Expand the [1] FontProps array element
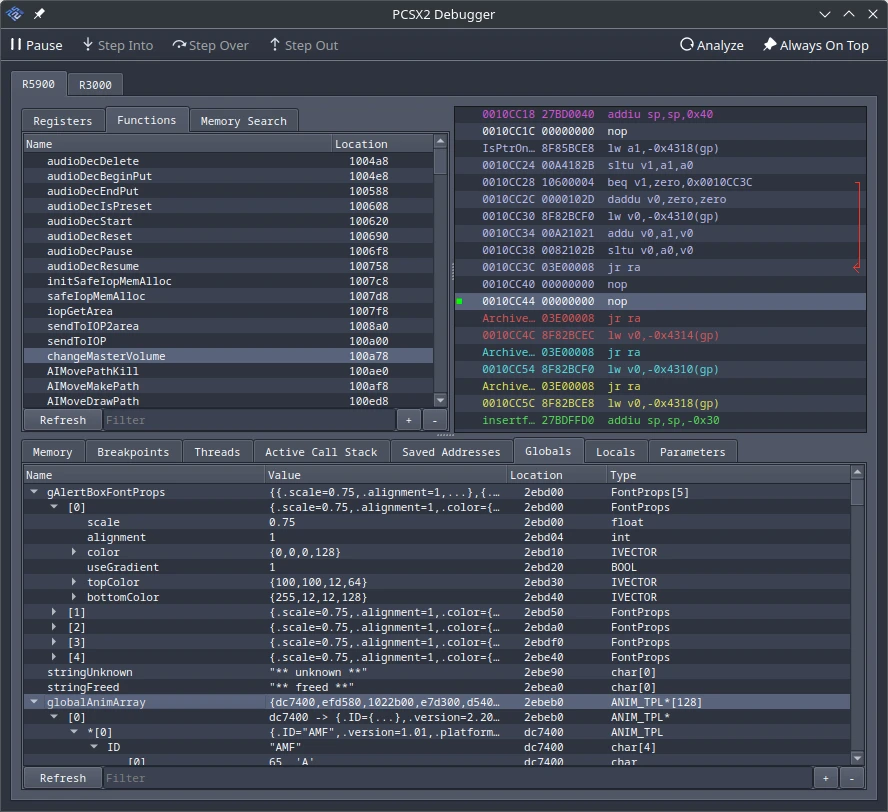The image size is (888, 812). tap(55, 612)
